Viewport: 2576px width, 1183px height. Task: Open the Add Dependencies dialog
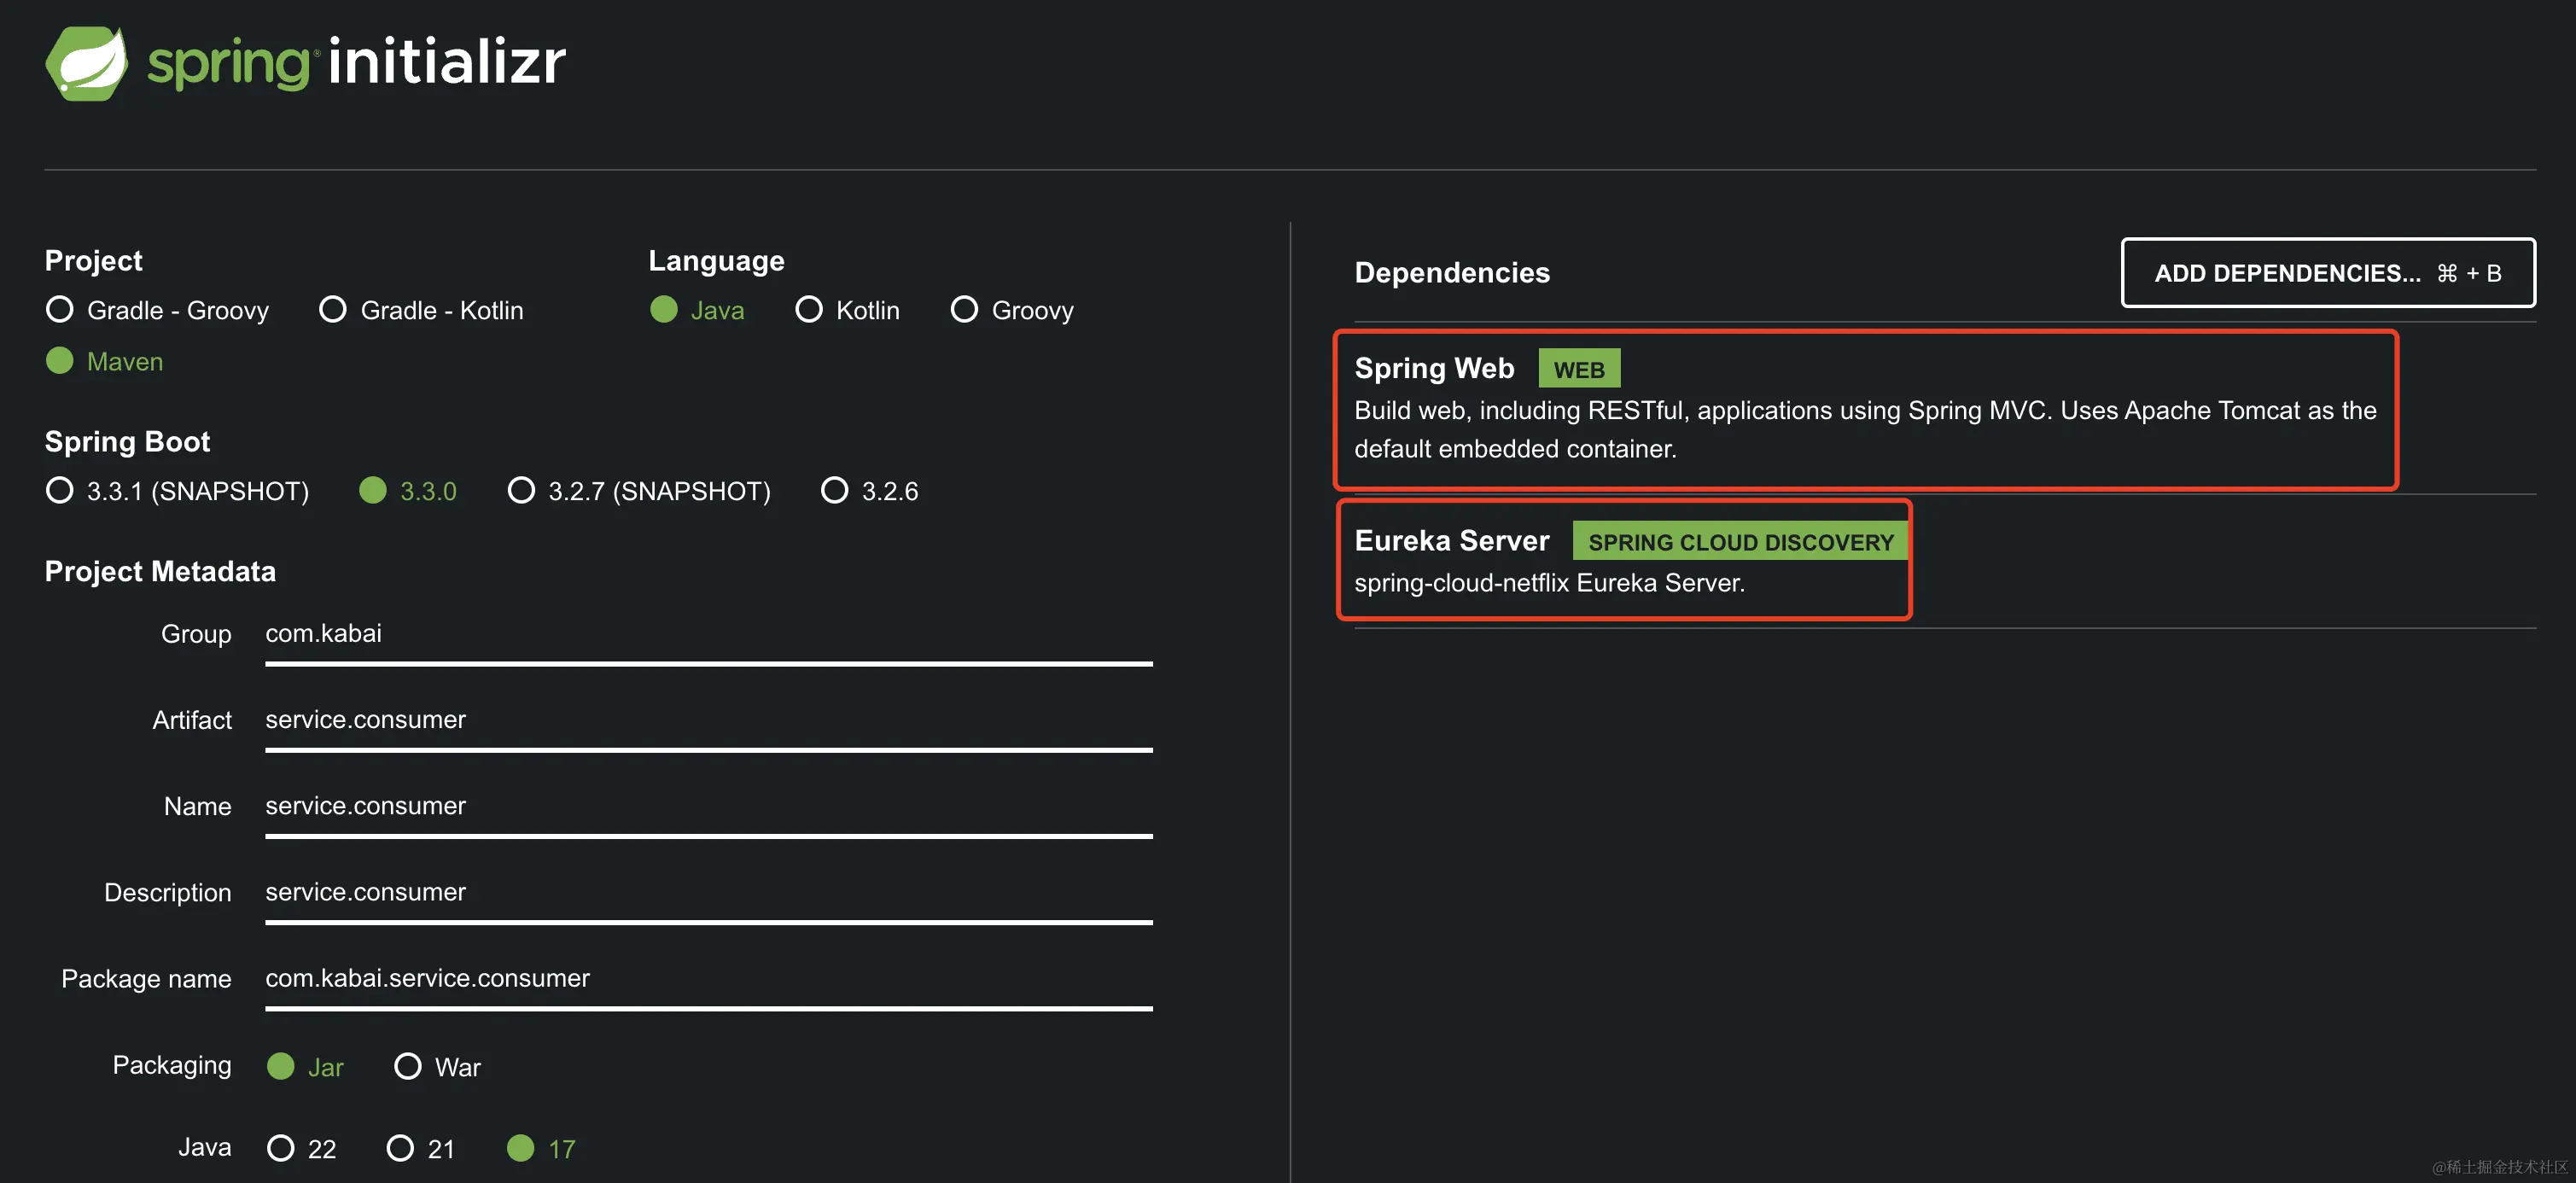click(x=2327, y=273)
